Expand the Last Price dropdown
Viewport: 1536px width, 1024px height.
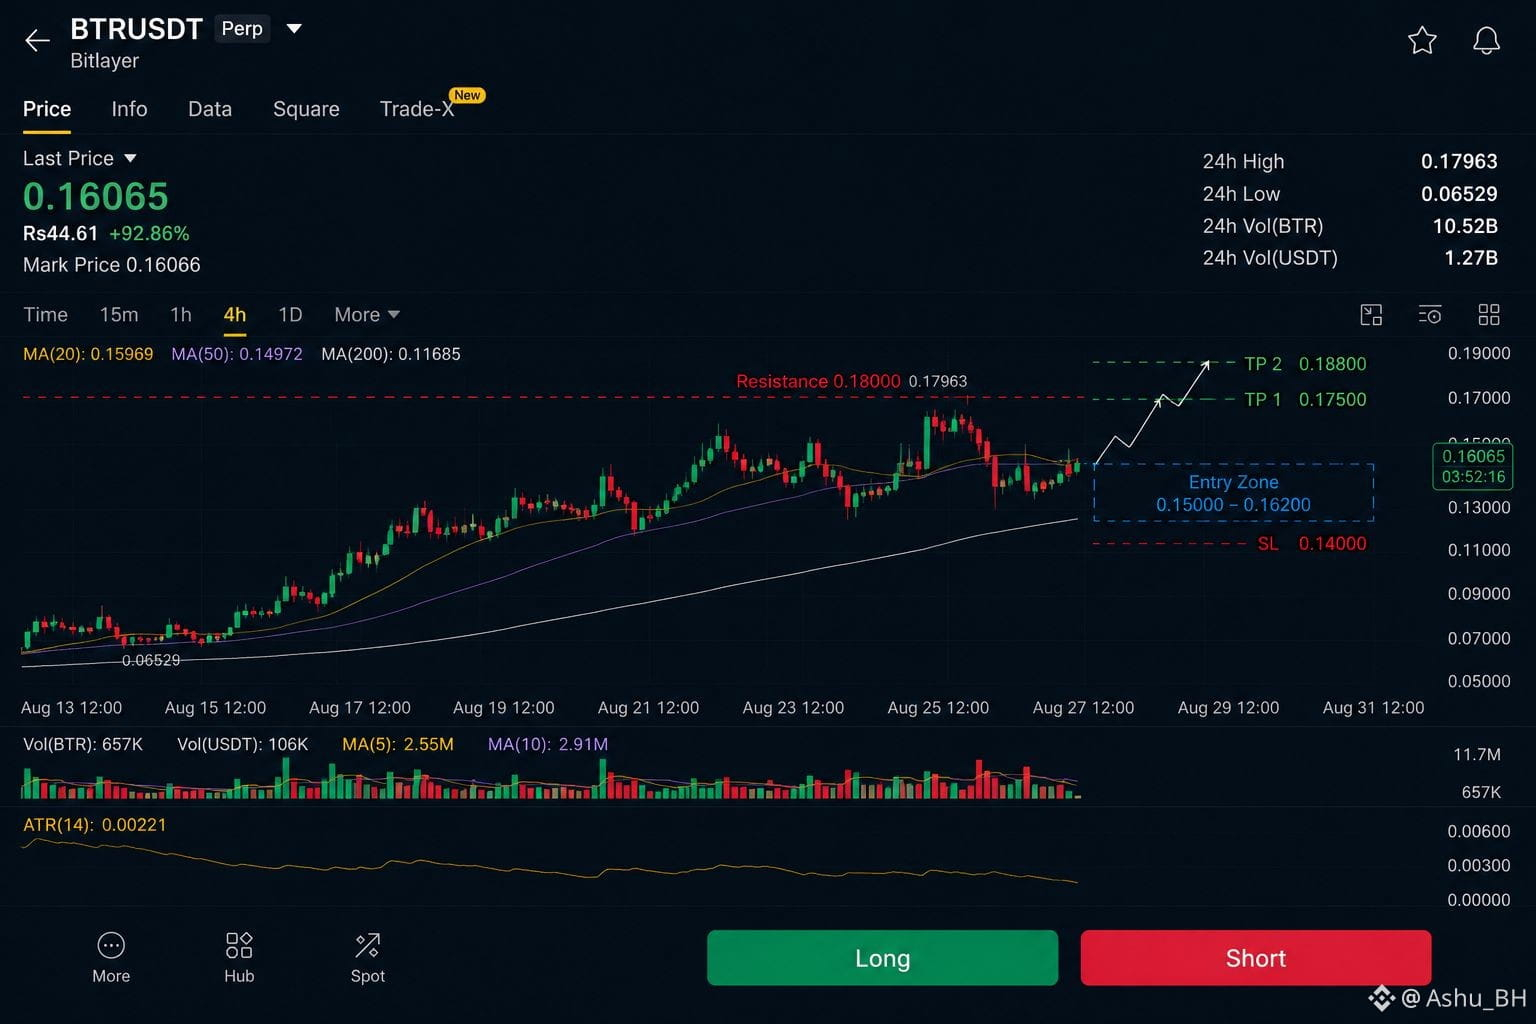coord(130,158)
